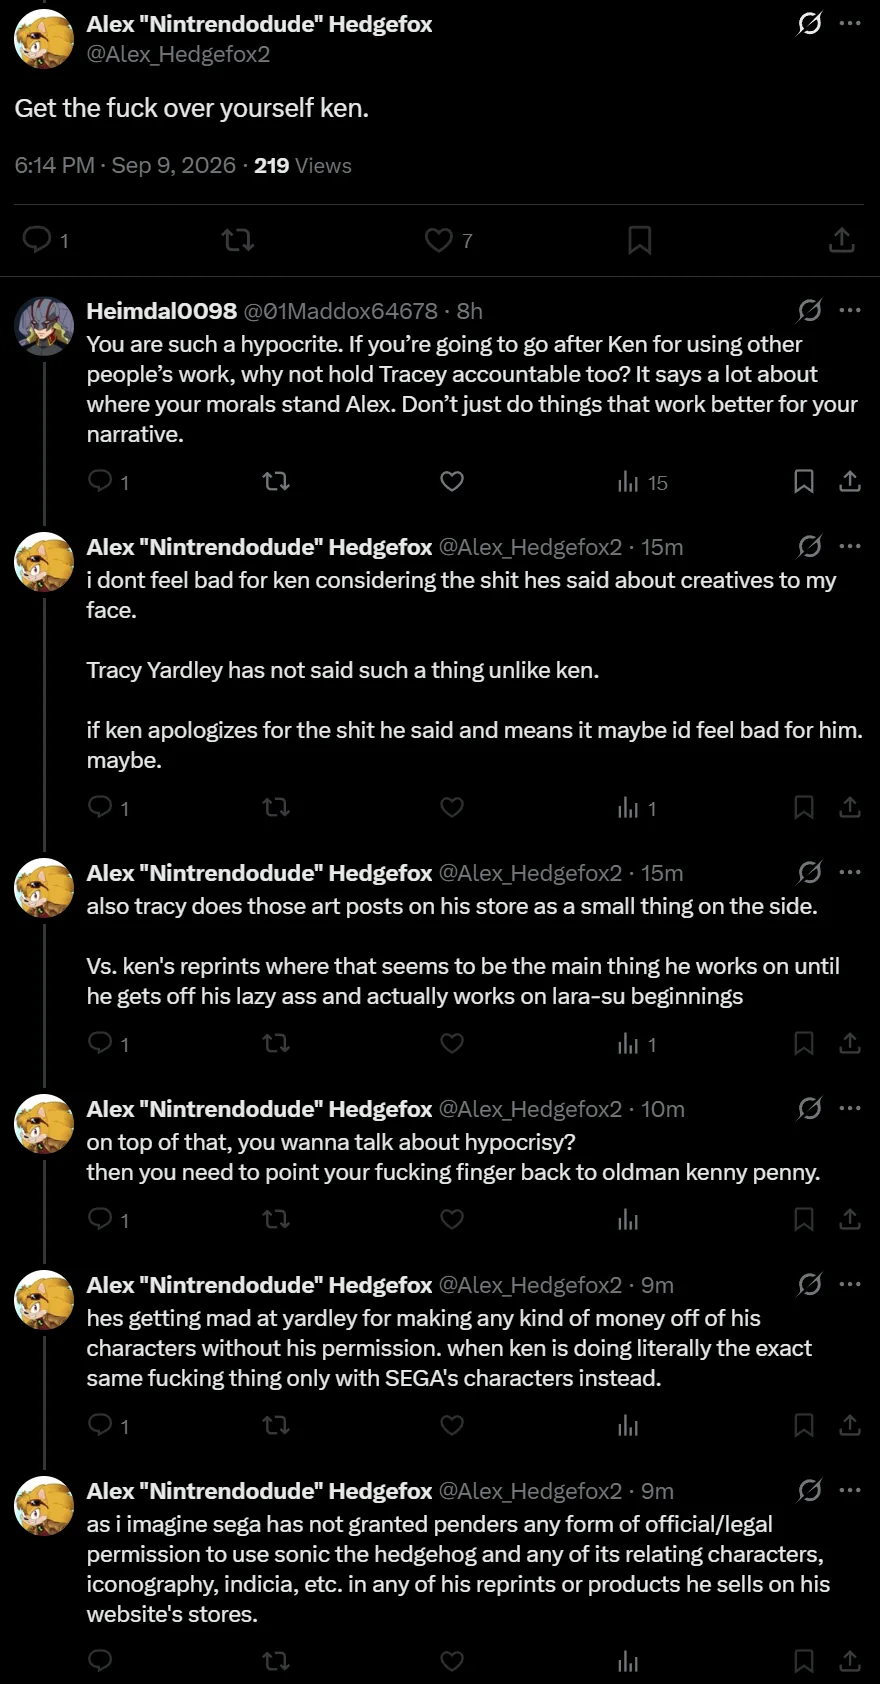Like the main post with 7 likes
880x1684 pixels.
[x=438, y=240]
